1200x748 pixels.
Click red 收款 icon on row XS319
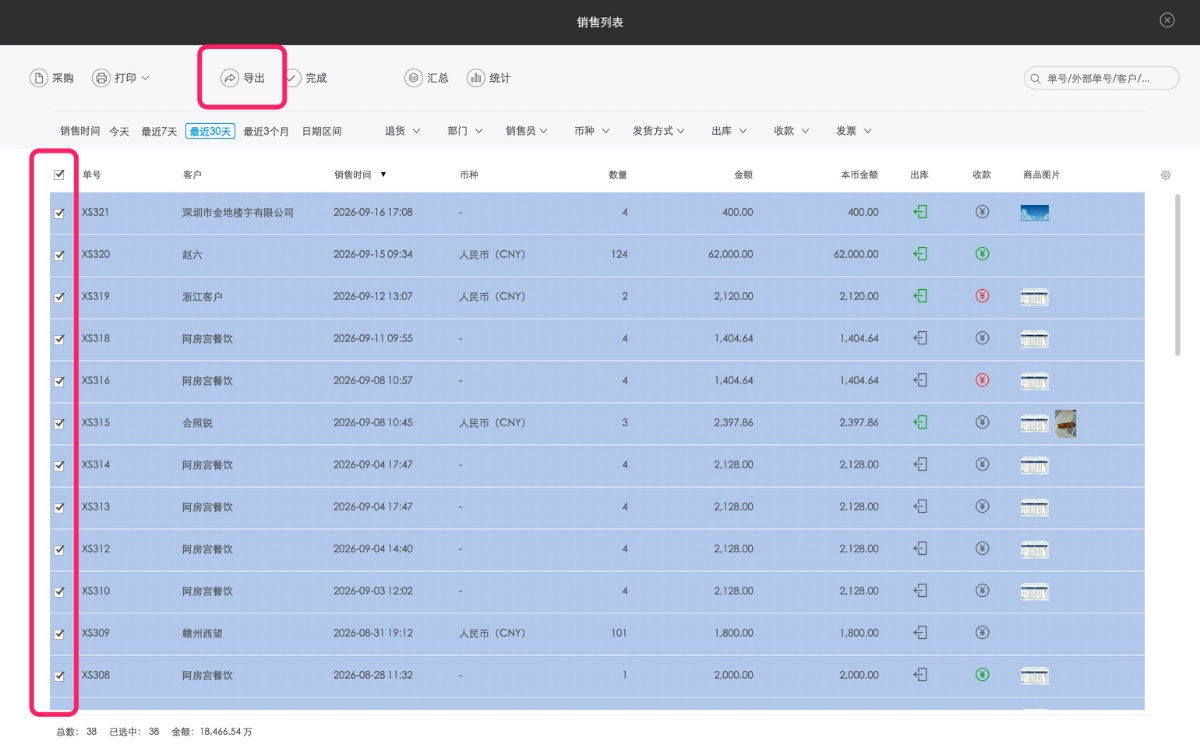pyautogui.click(x=982, y=296)
